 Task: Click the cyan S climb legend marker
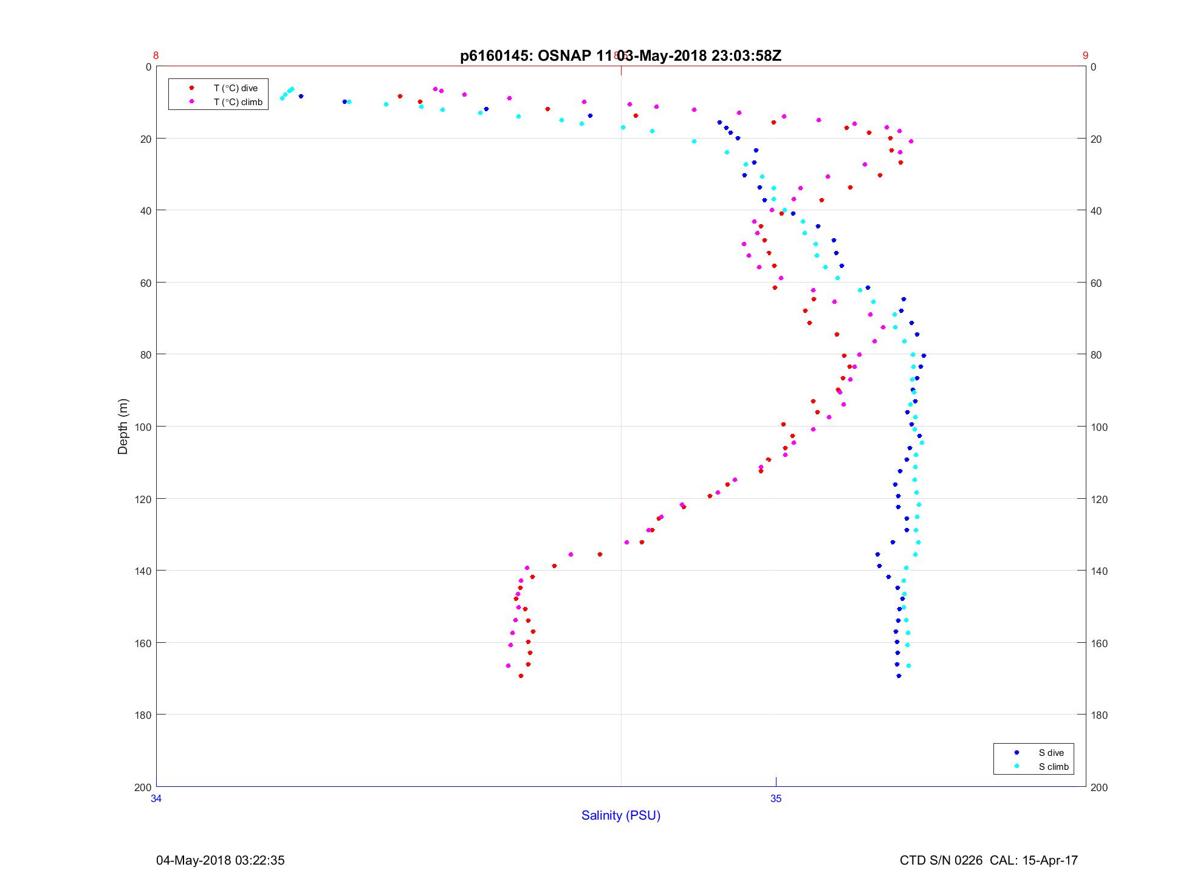pyautogui.click(x=1017, y=767)
